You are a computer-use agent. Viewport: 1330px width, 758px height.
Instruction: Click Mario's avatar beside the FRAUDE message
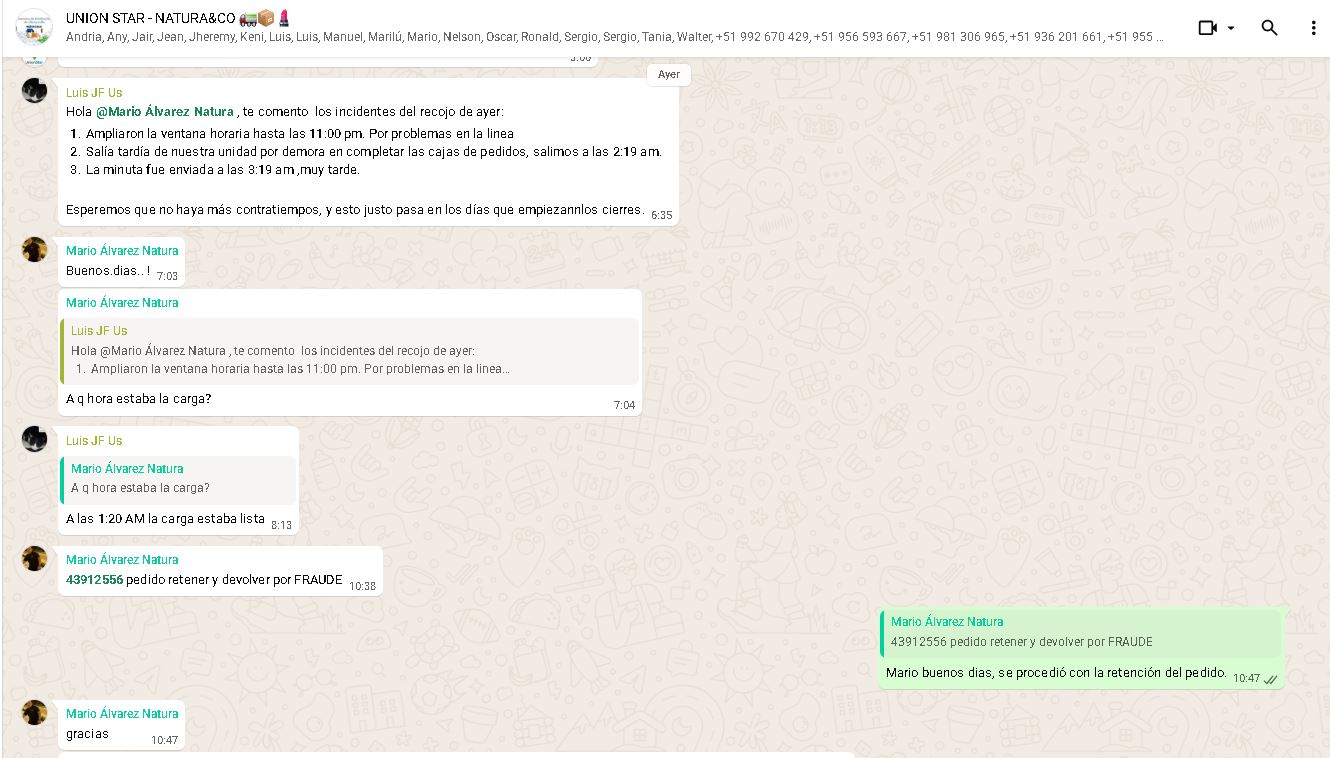point(35,559)
